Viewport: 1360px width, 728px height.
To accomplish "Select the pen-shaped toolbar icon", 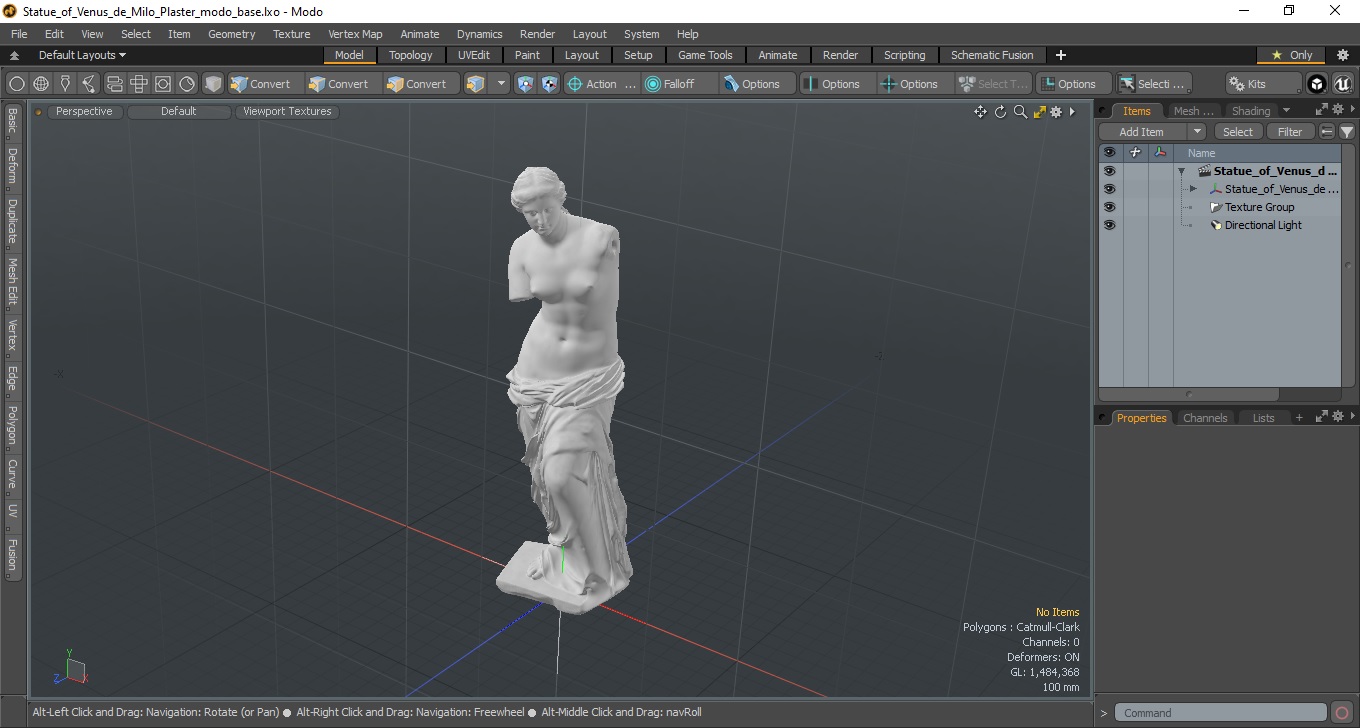I will (x=65, y=84).
